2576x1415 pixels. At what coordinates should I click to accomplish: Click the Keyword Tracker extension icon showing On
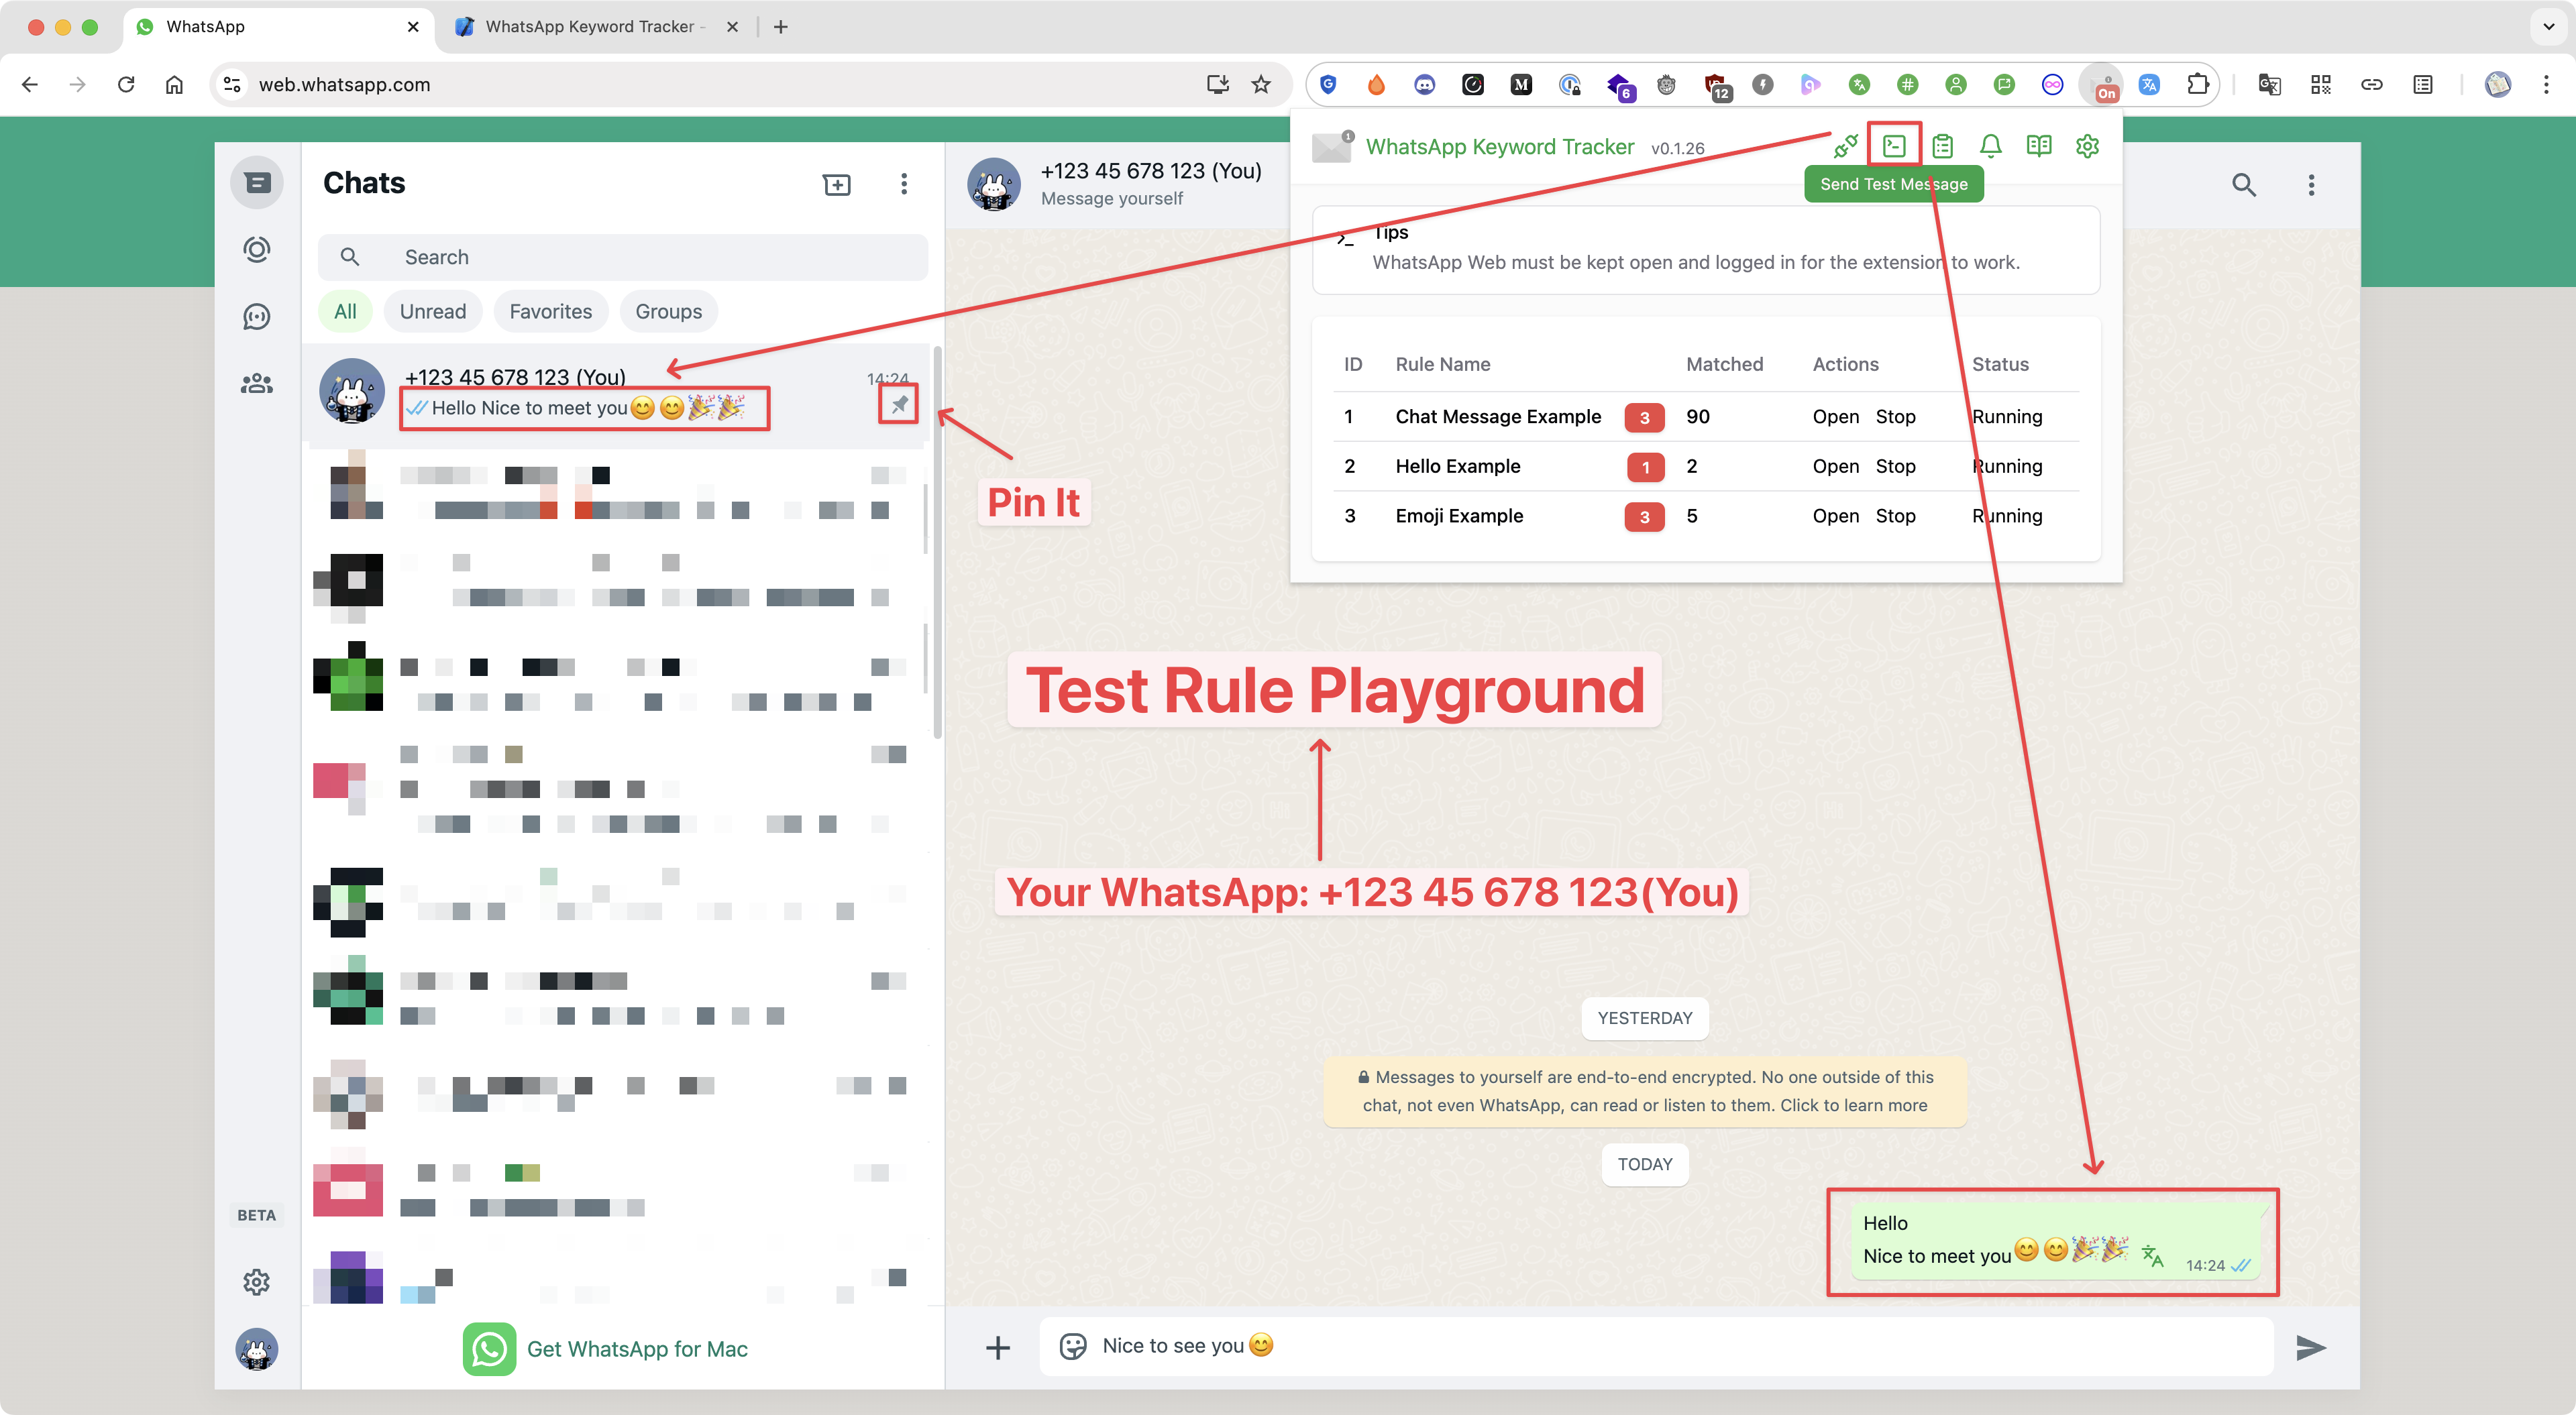click(2101, 85)
